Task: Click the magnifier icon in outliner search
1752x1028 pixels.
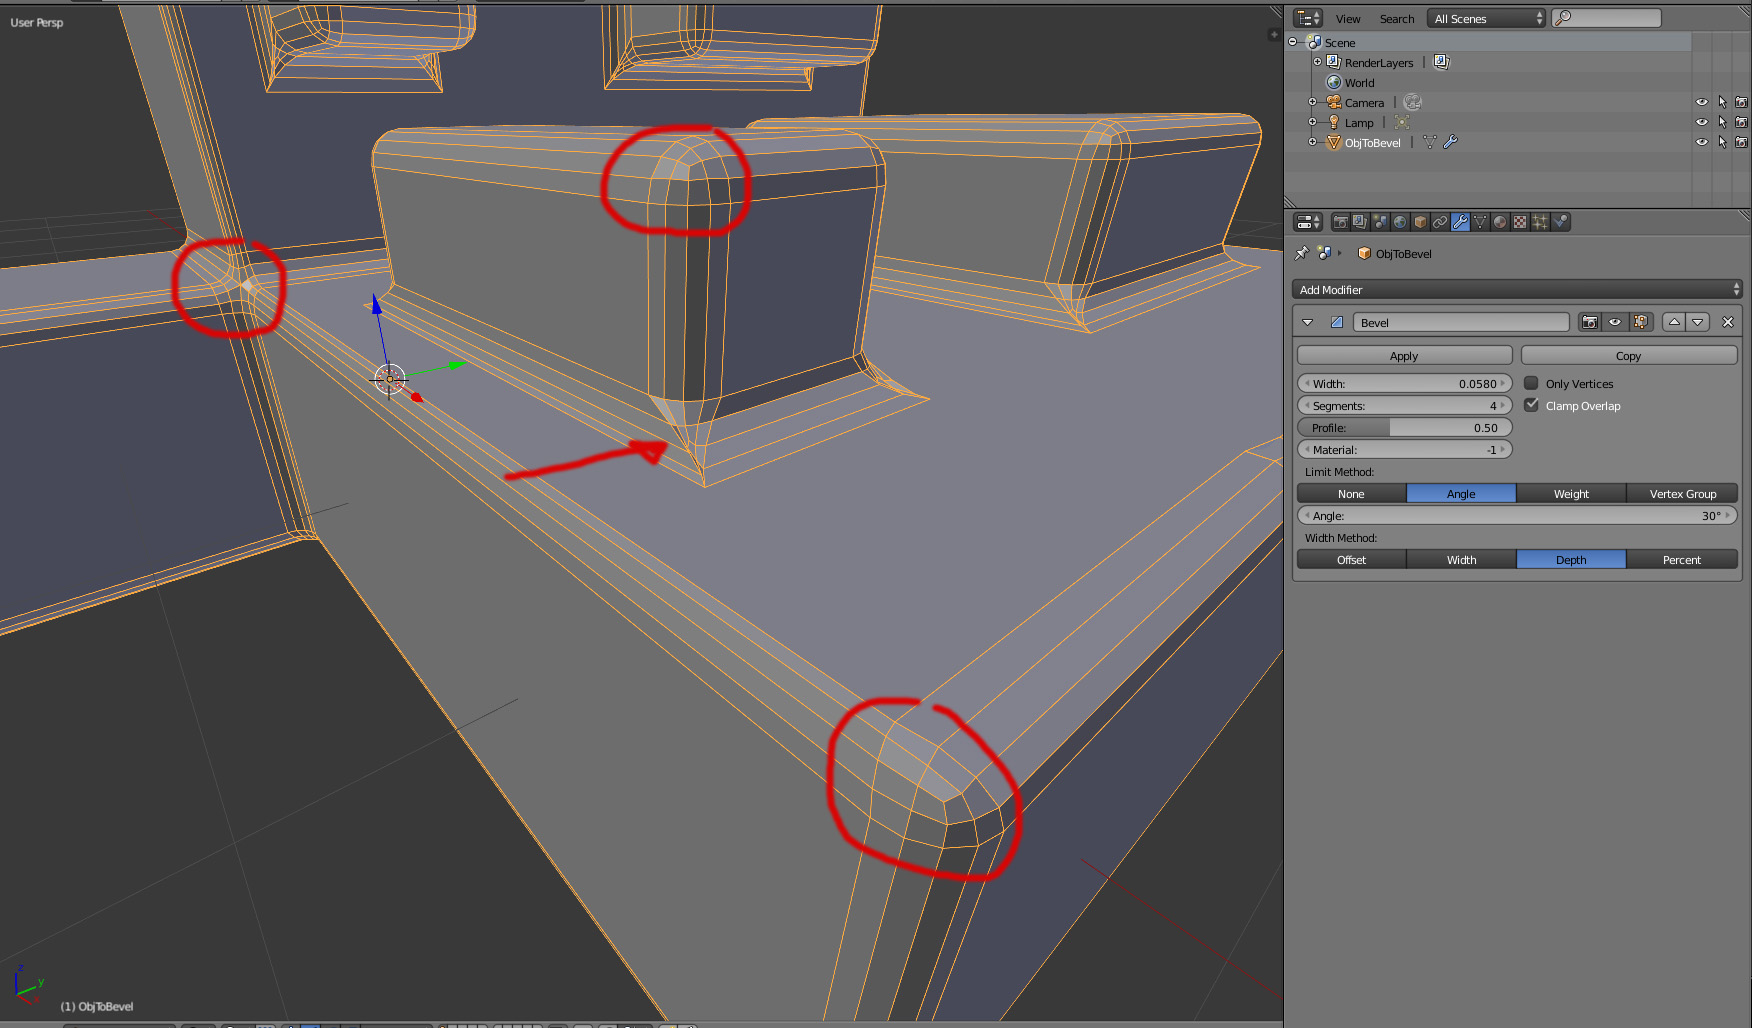Action: coord(1563,18)
